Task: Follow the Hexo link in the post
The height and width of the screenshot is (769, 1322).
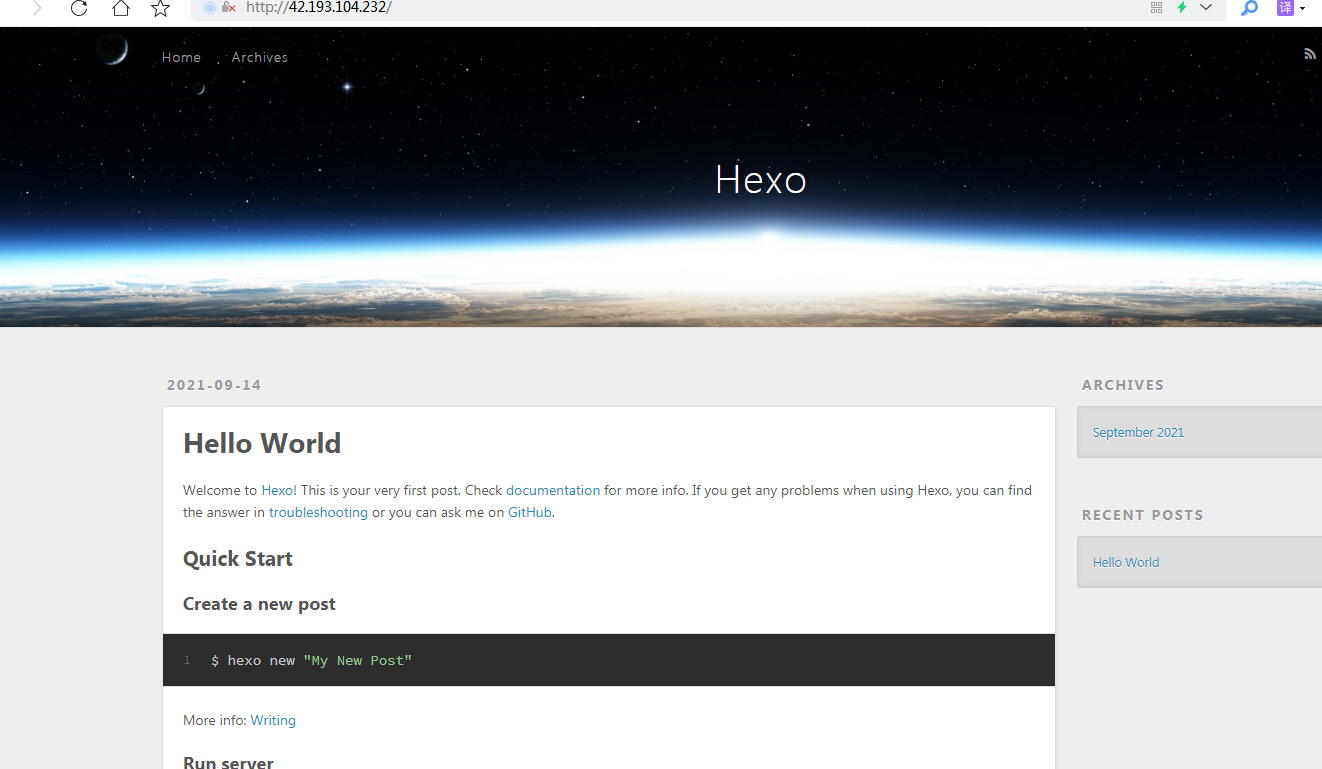Action: tap(277, 490)
